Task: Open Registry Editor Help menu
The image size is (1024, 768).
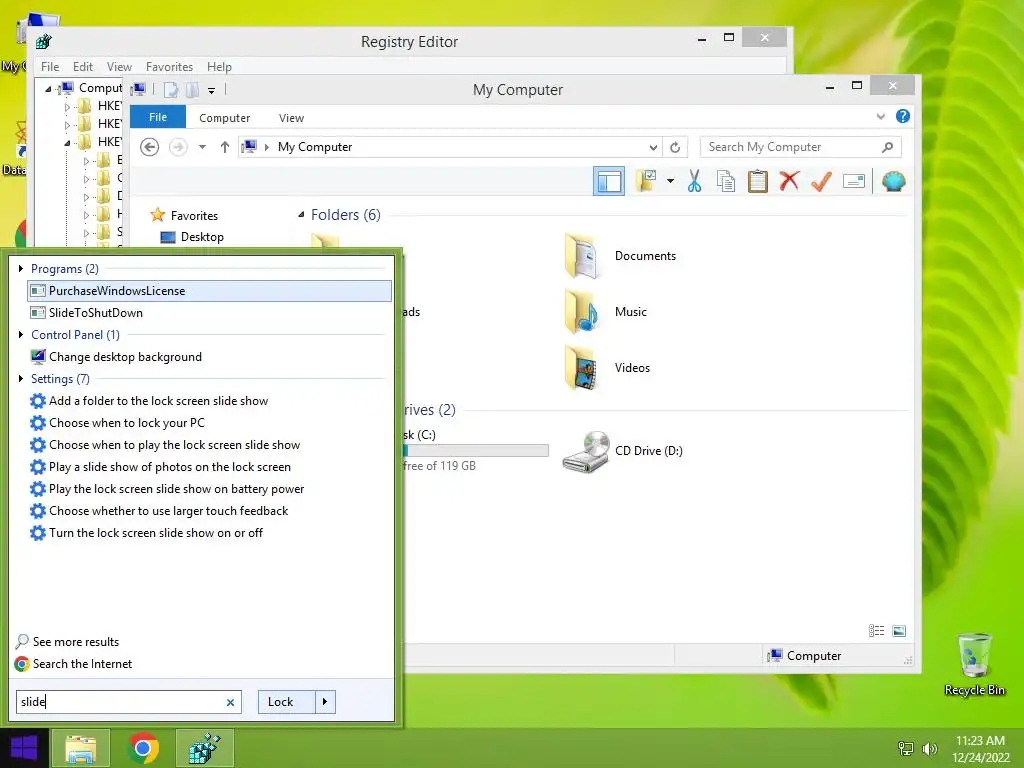Action: coord(219,67)
